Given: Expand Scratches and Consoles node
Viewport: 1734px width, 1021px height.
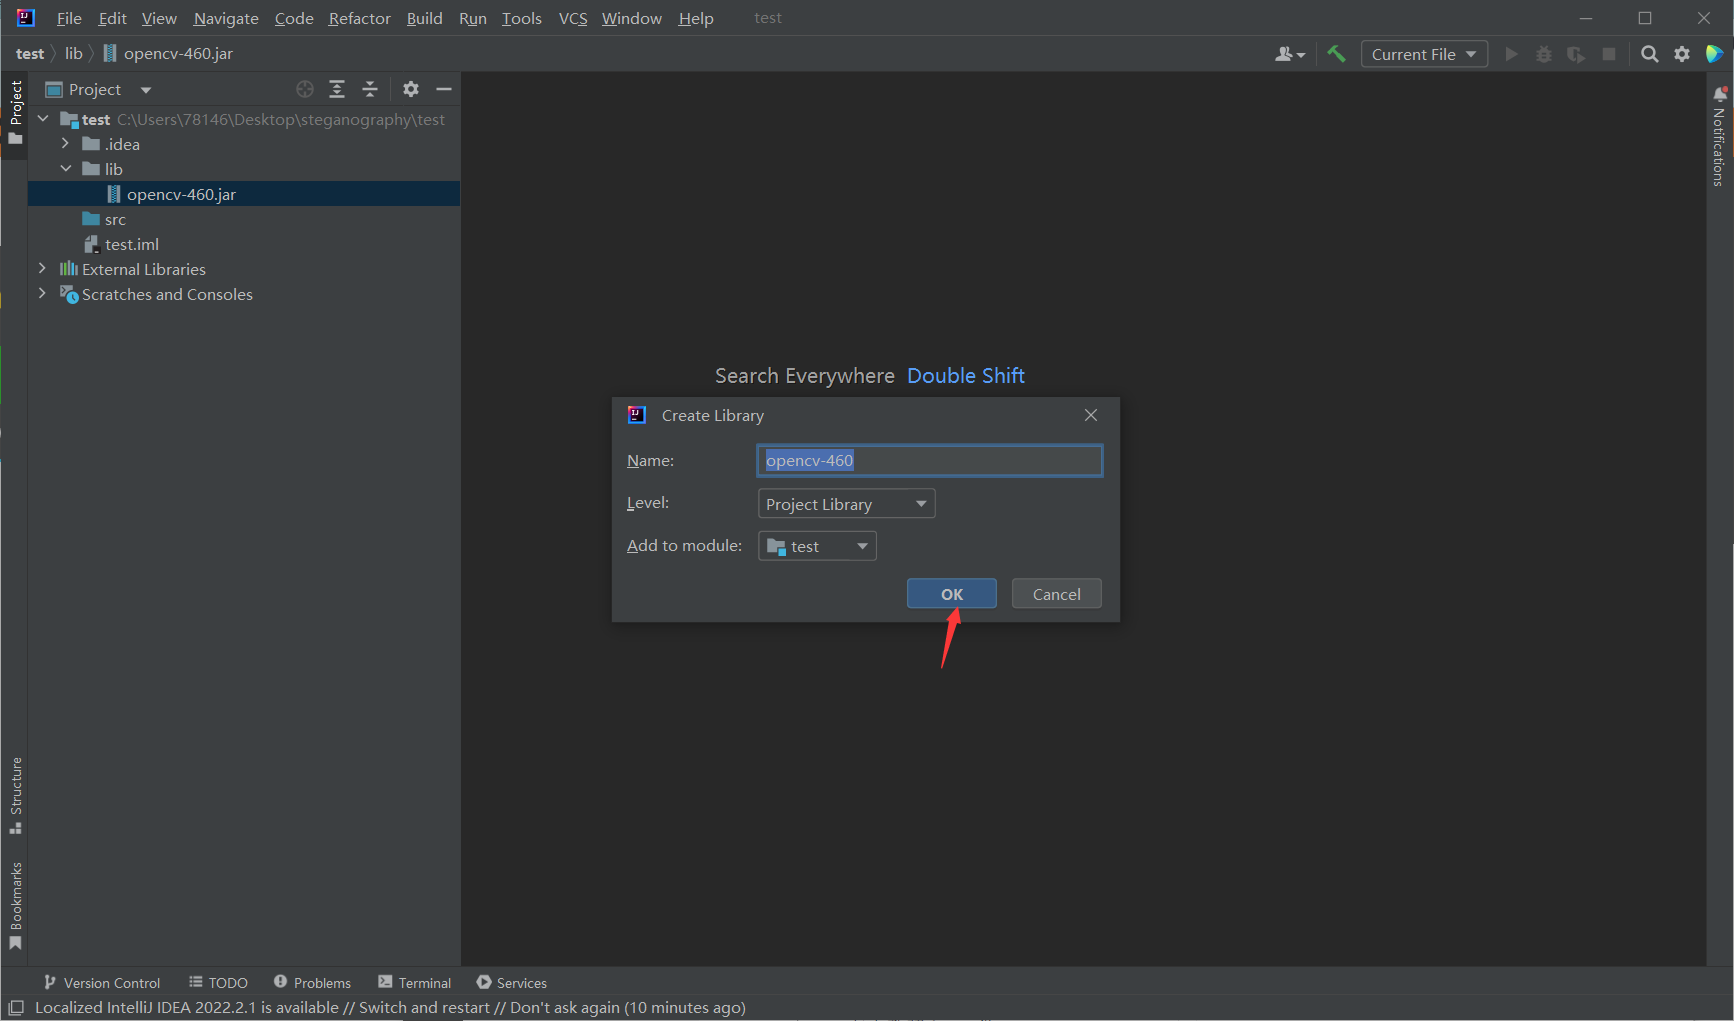Looking at the screenshot, I should (x=42, y=294).
